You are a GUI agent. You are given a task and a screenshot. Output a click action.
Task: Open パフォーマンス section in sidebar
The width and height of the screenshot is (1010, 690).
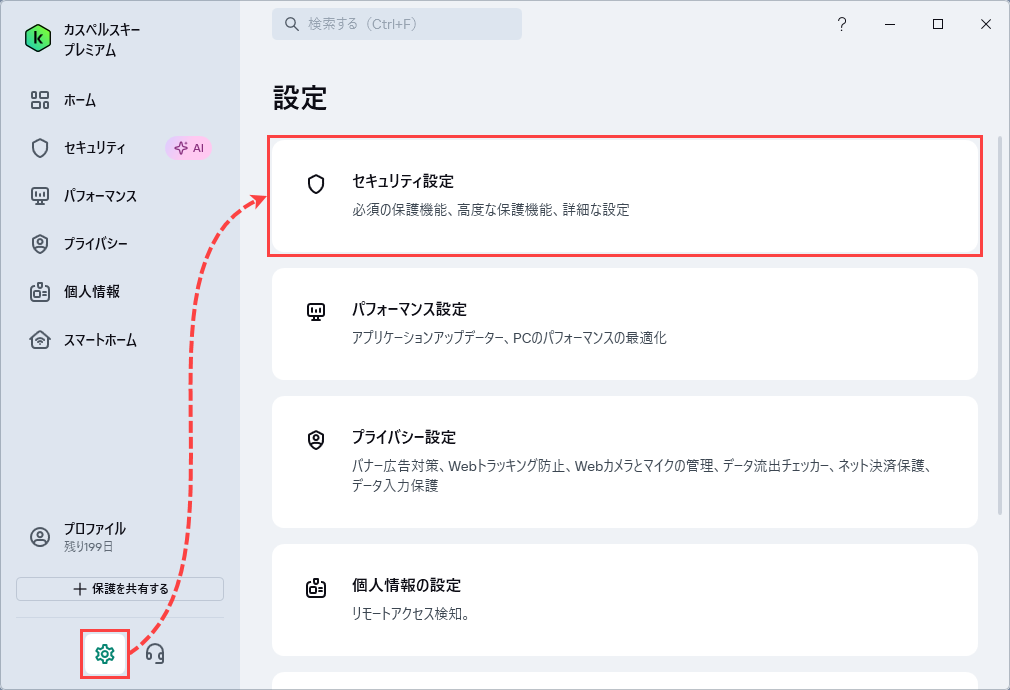click(x=100, y=196)
